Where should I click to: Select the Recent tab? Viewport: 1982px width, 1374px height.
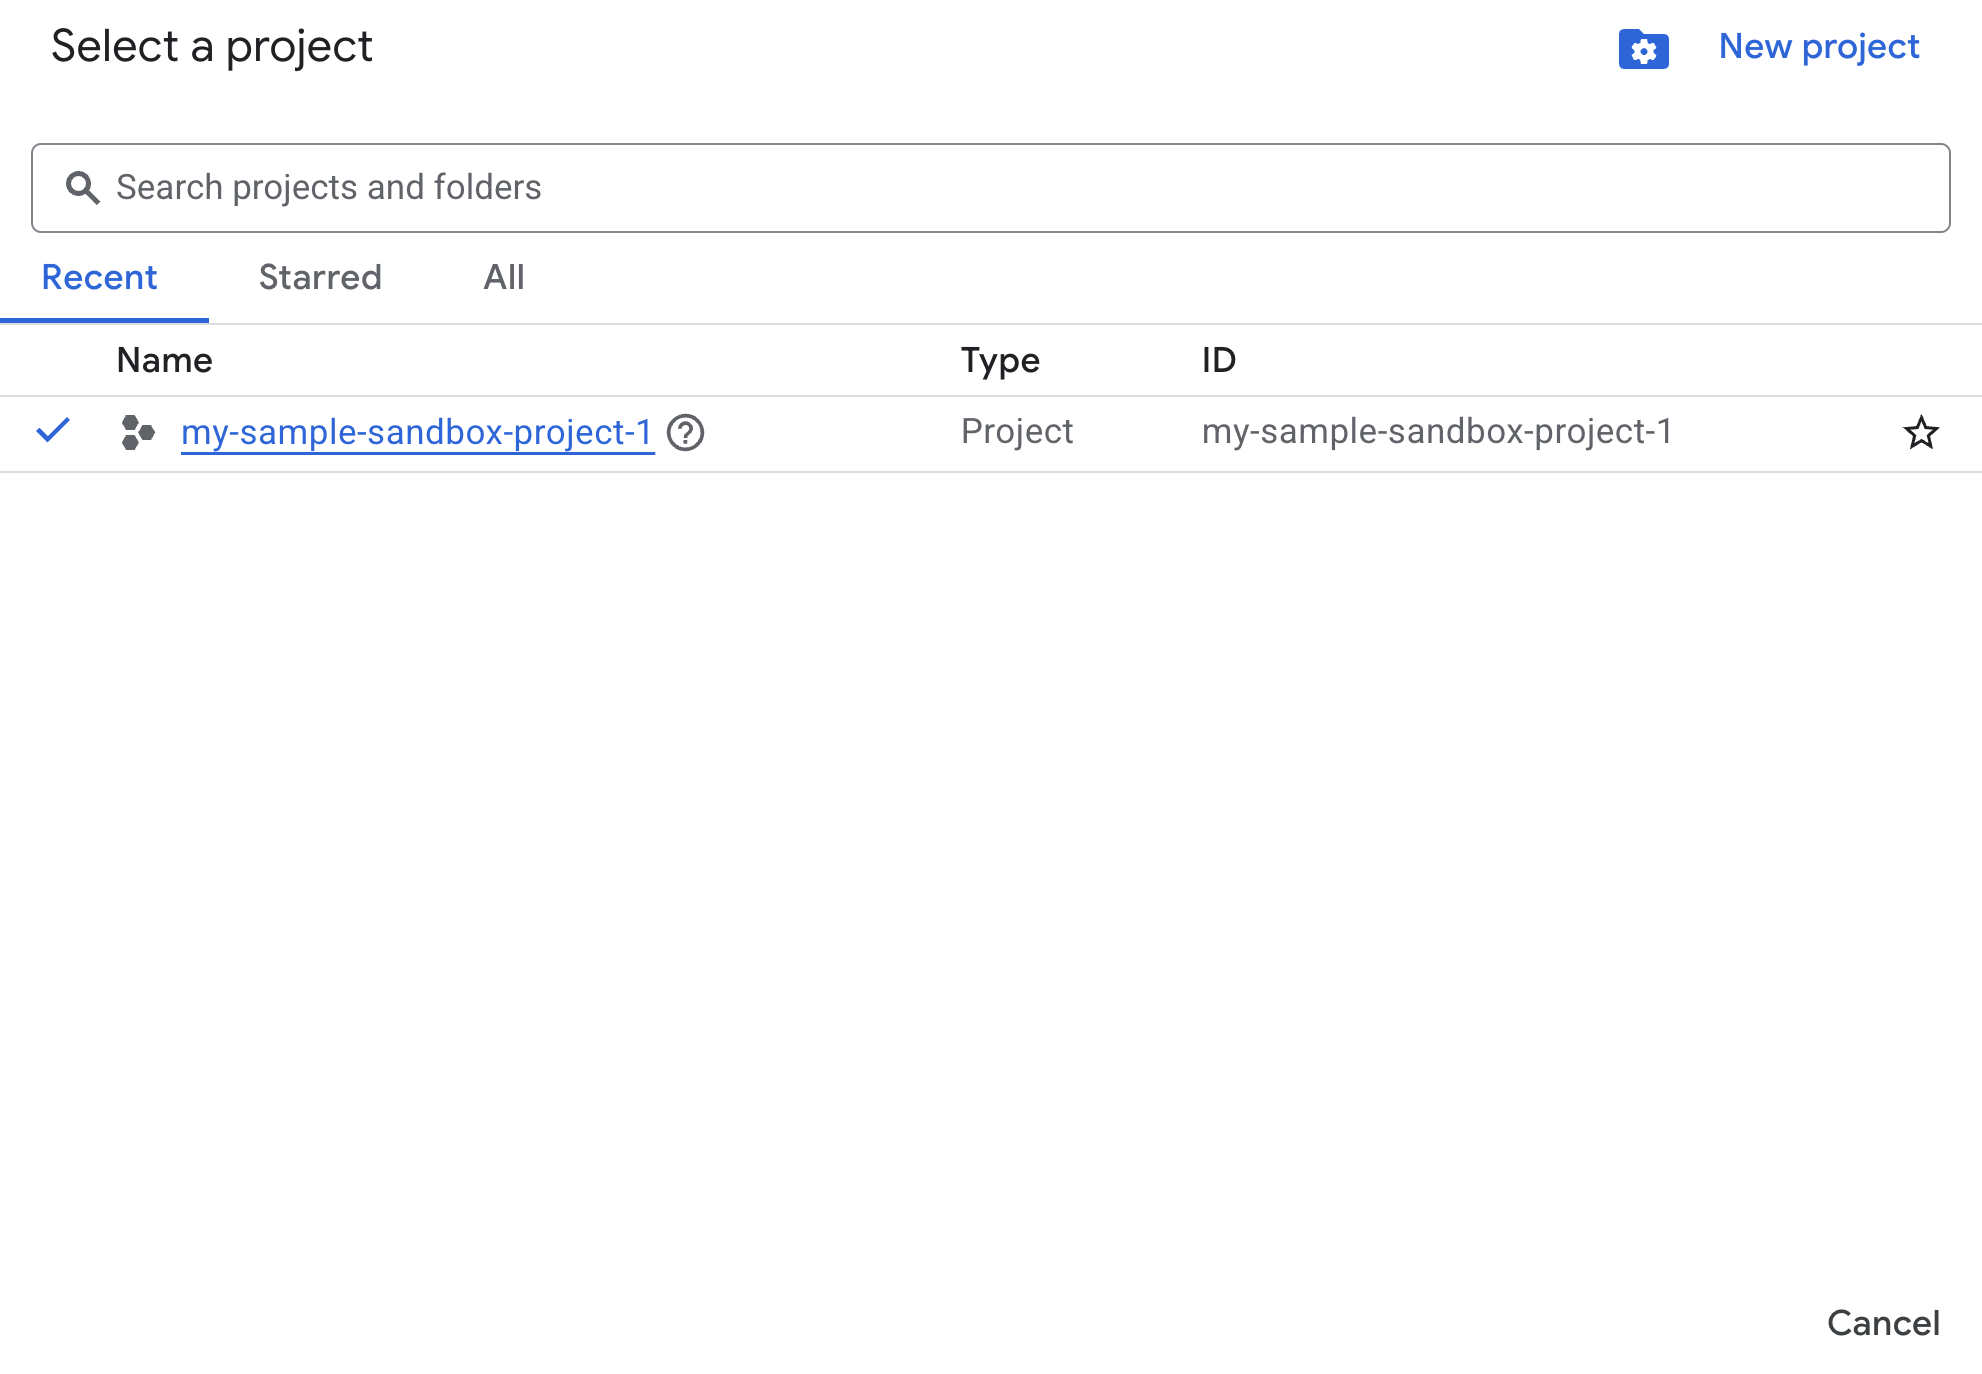pyautogui.click(x=99, y=278)
